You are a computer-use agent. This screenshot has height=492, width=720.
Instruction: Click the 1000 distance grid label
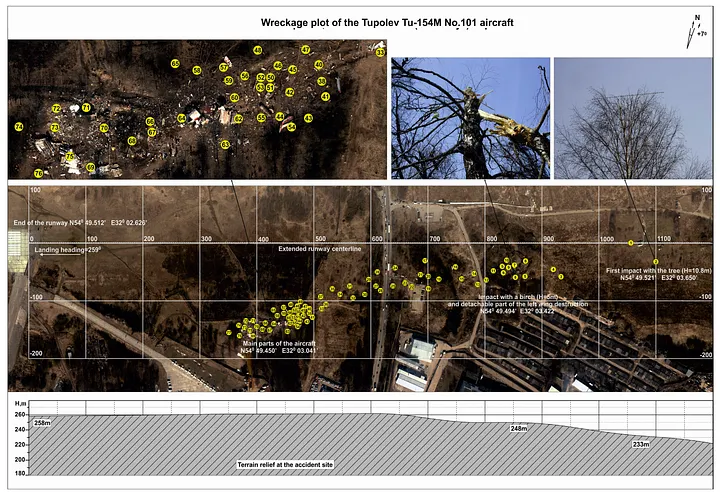(607, 239)
